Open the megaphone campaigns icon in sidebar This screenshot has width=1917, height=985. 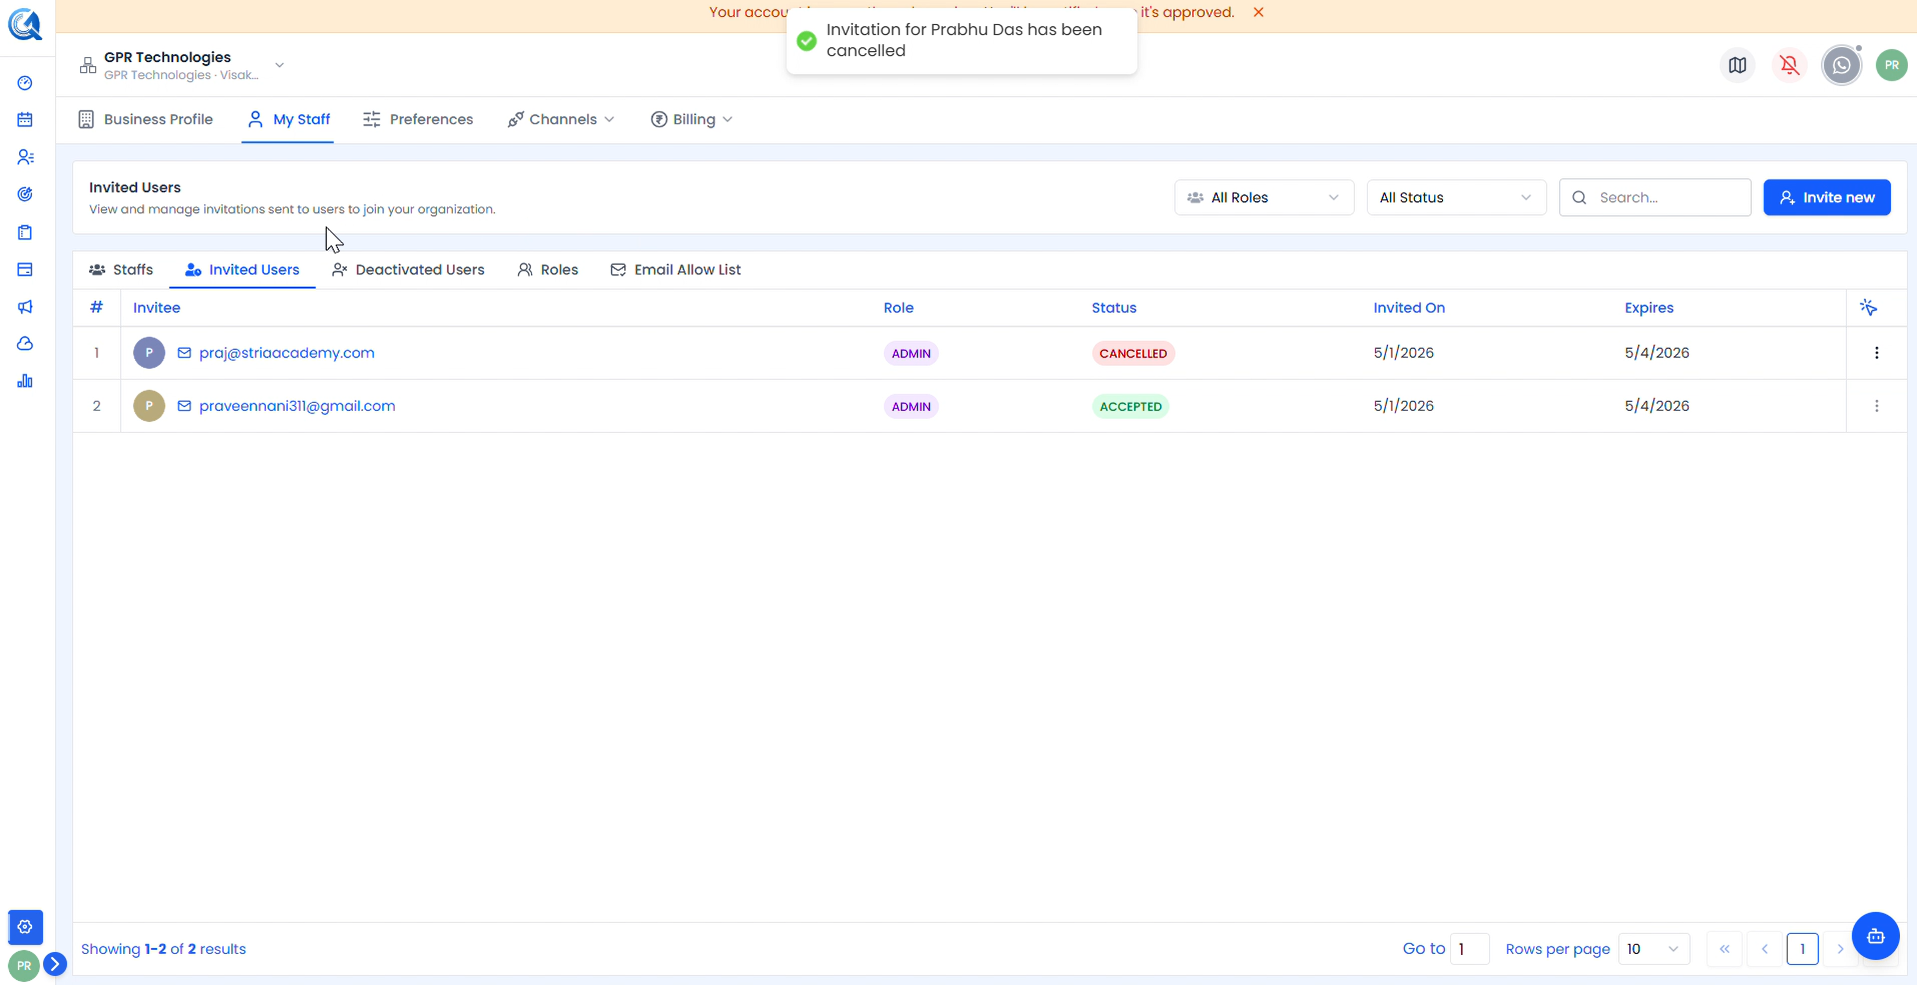25,307
